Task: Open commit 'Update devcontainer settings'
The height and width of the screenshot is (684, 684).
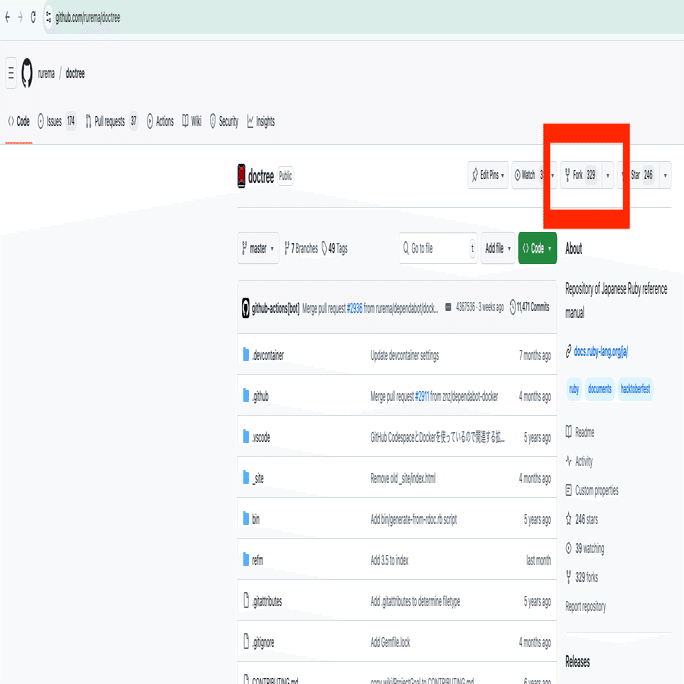Action: 405,356
